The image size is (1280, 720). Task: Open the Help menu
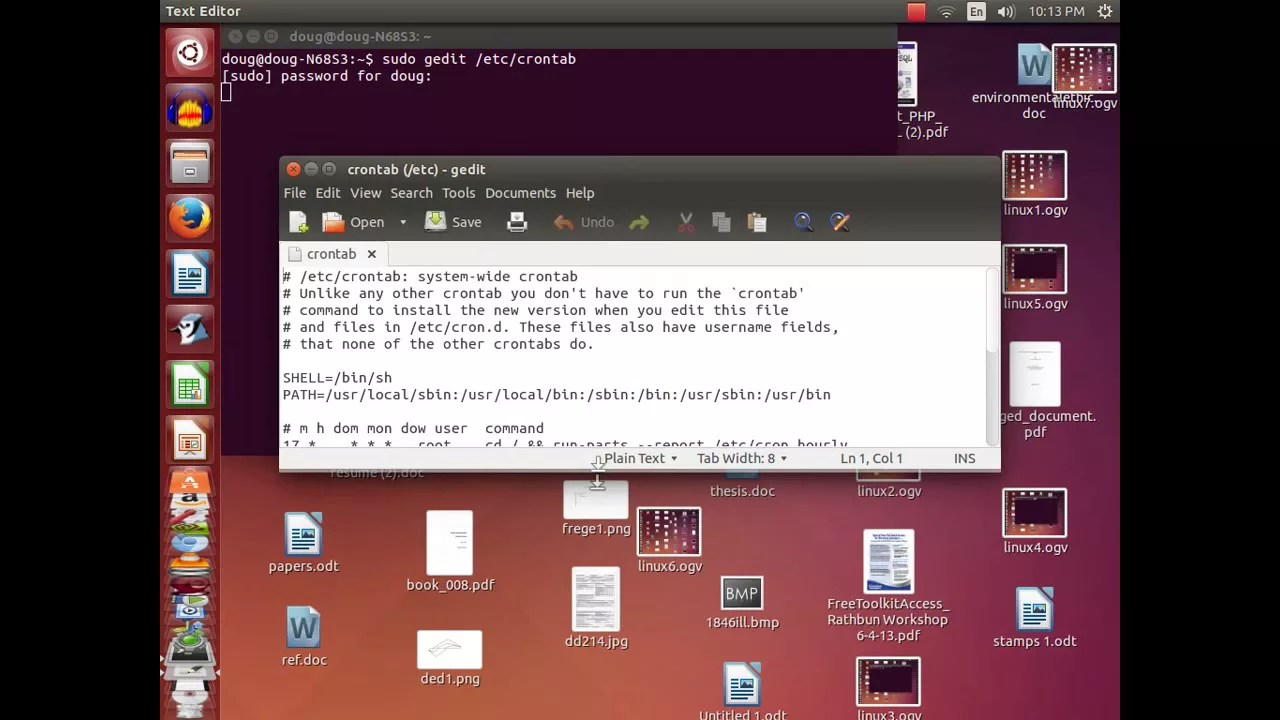coord(580,193)
